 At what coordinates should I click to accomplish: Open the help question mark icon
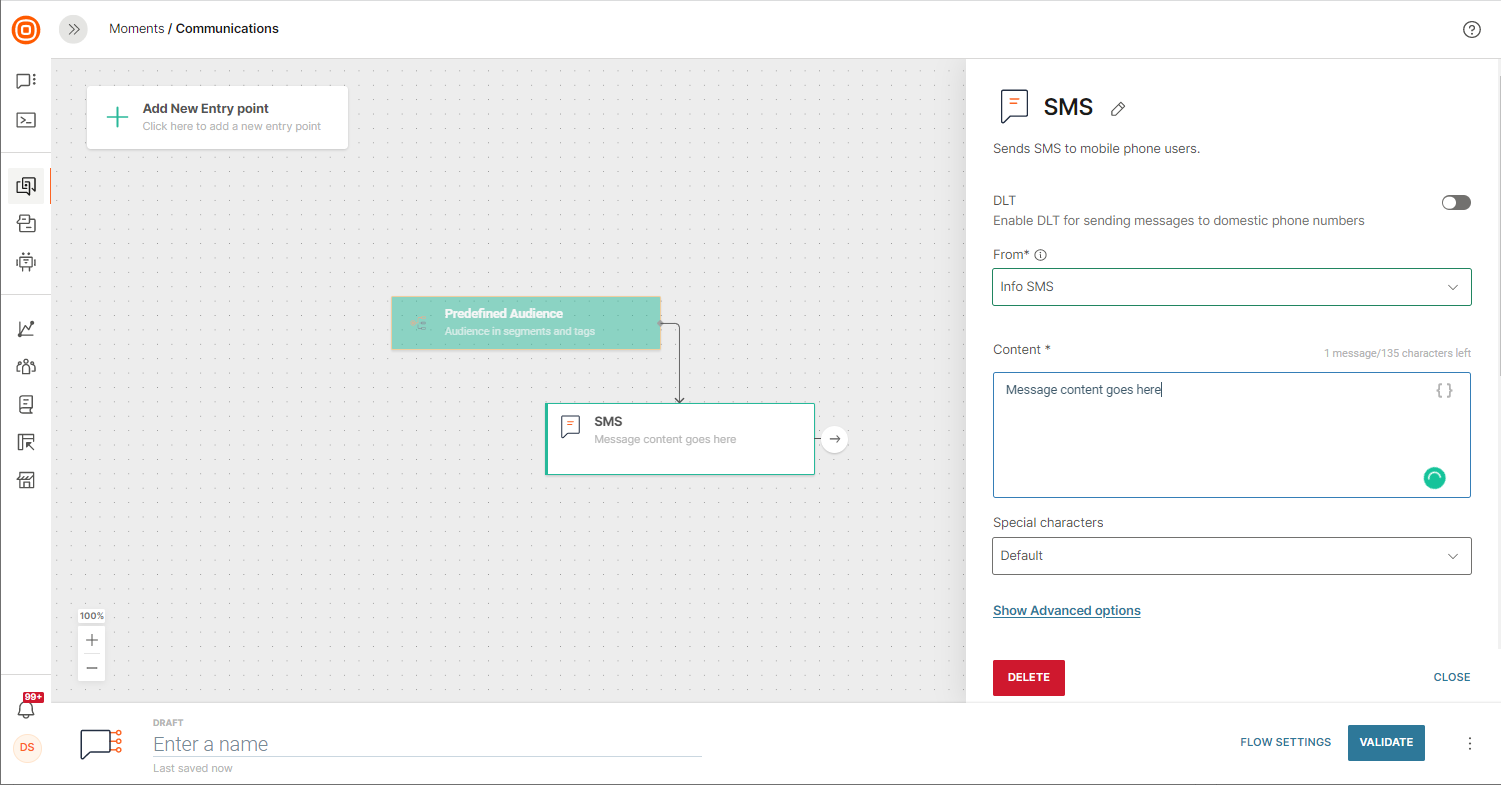(1471, 29)
